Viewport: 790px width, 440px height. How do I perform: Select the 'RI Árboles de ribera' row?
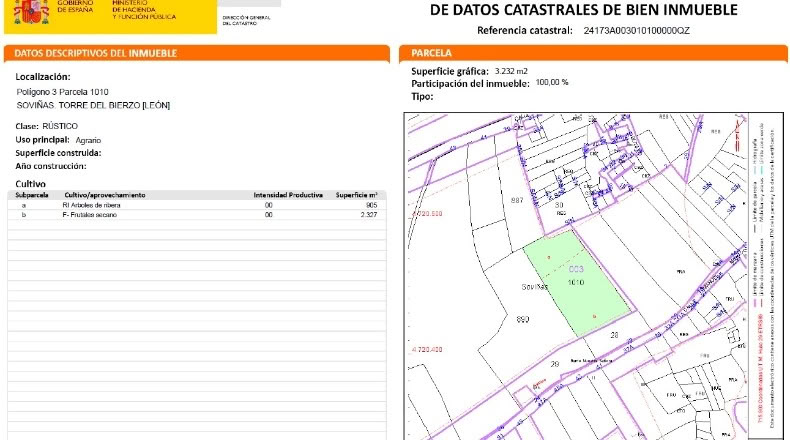pos(197,205)
